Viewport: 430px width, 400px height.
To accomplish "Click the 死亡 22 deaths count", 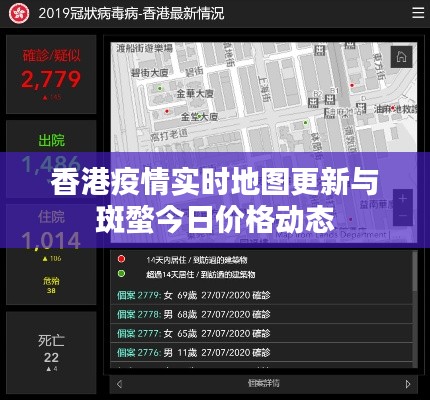I will [51, 357].
